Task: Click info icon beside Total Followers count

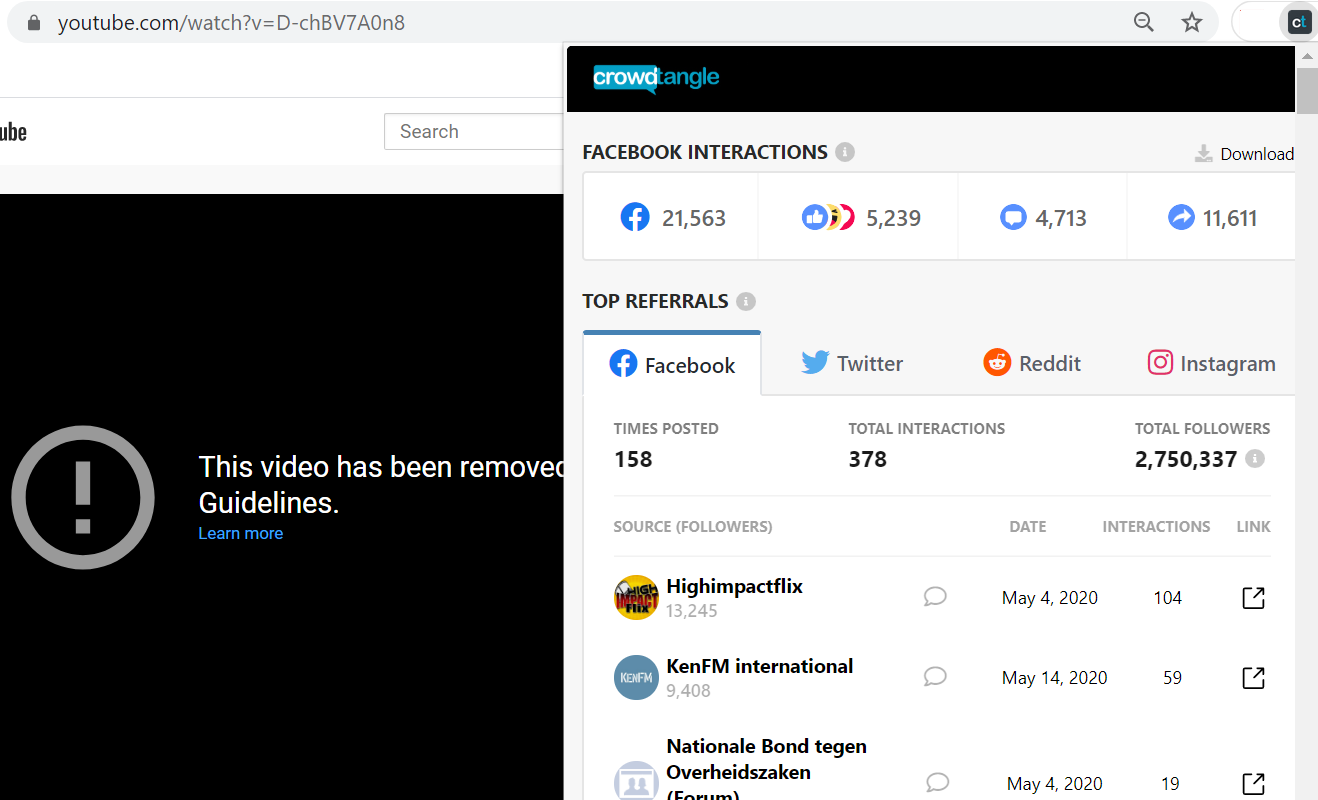Action: 1255,459
